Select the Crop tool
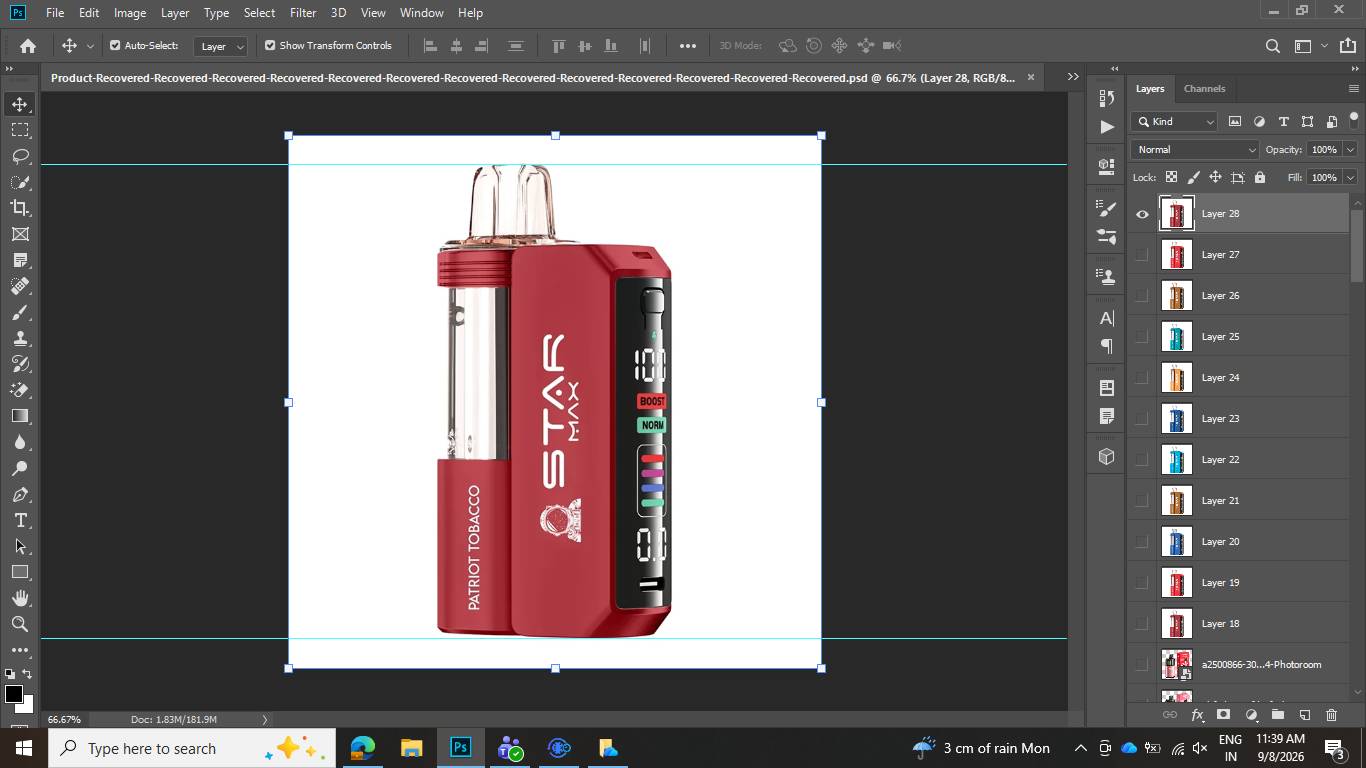 [x=20, y=208]
